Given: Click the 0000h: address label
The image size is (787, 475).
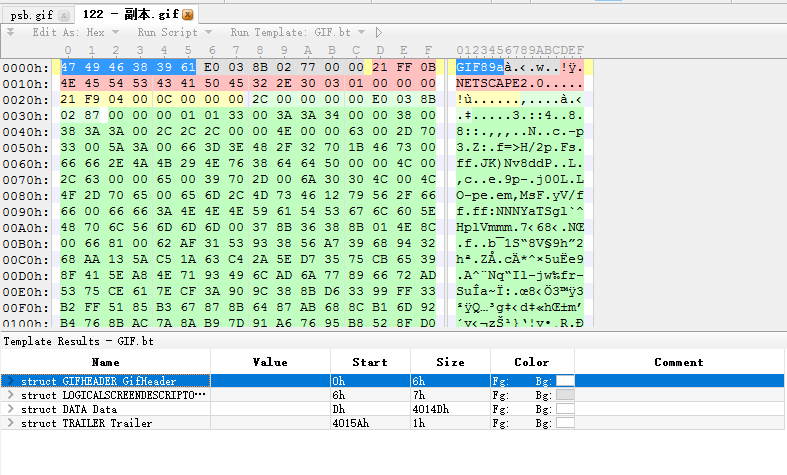Looking at the screenshot, I should [26, 68].
